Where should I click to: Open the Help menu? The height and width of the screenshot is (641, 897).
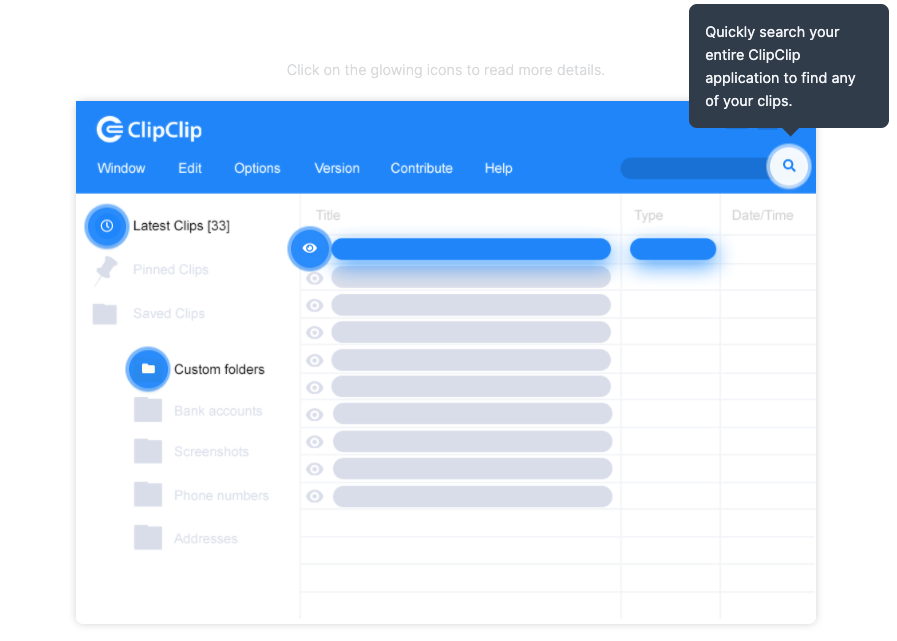[499, 168]
